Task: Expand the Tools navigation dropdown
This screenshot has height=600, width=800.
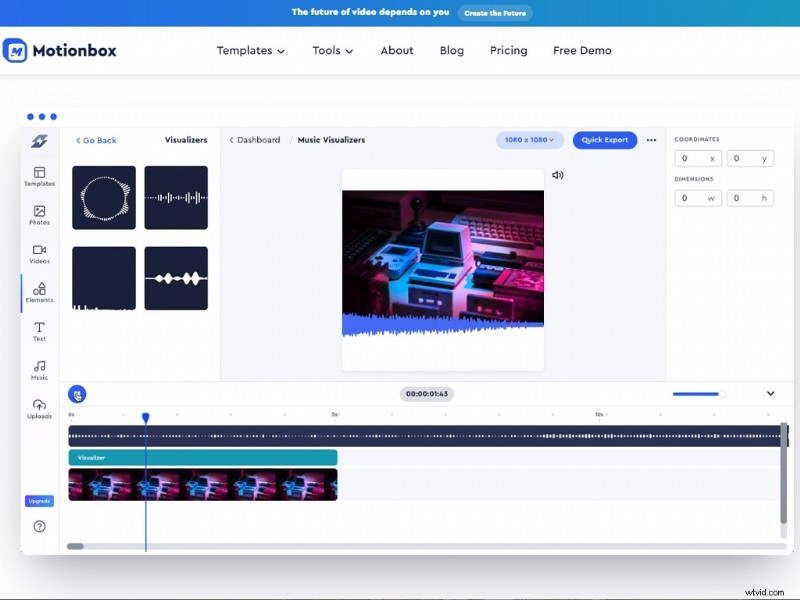Action: tap(332, 50)
